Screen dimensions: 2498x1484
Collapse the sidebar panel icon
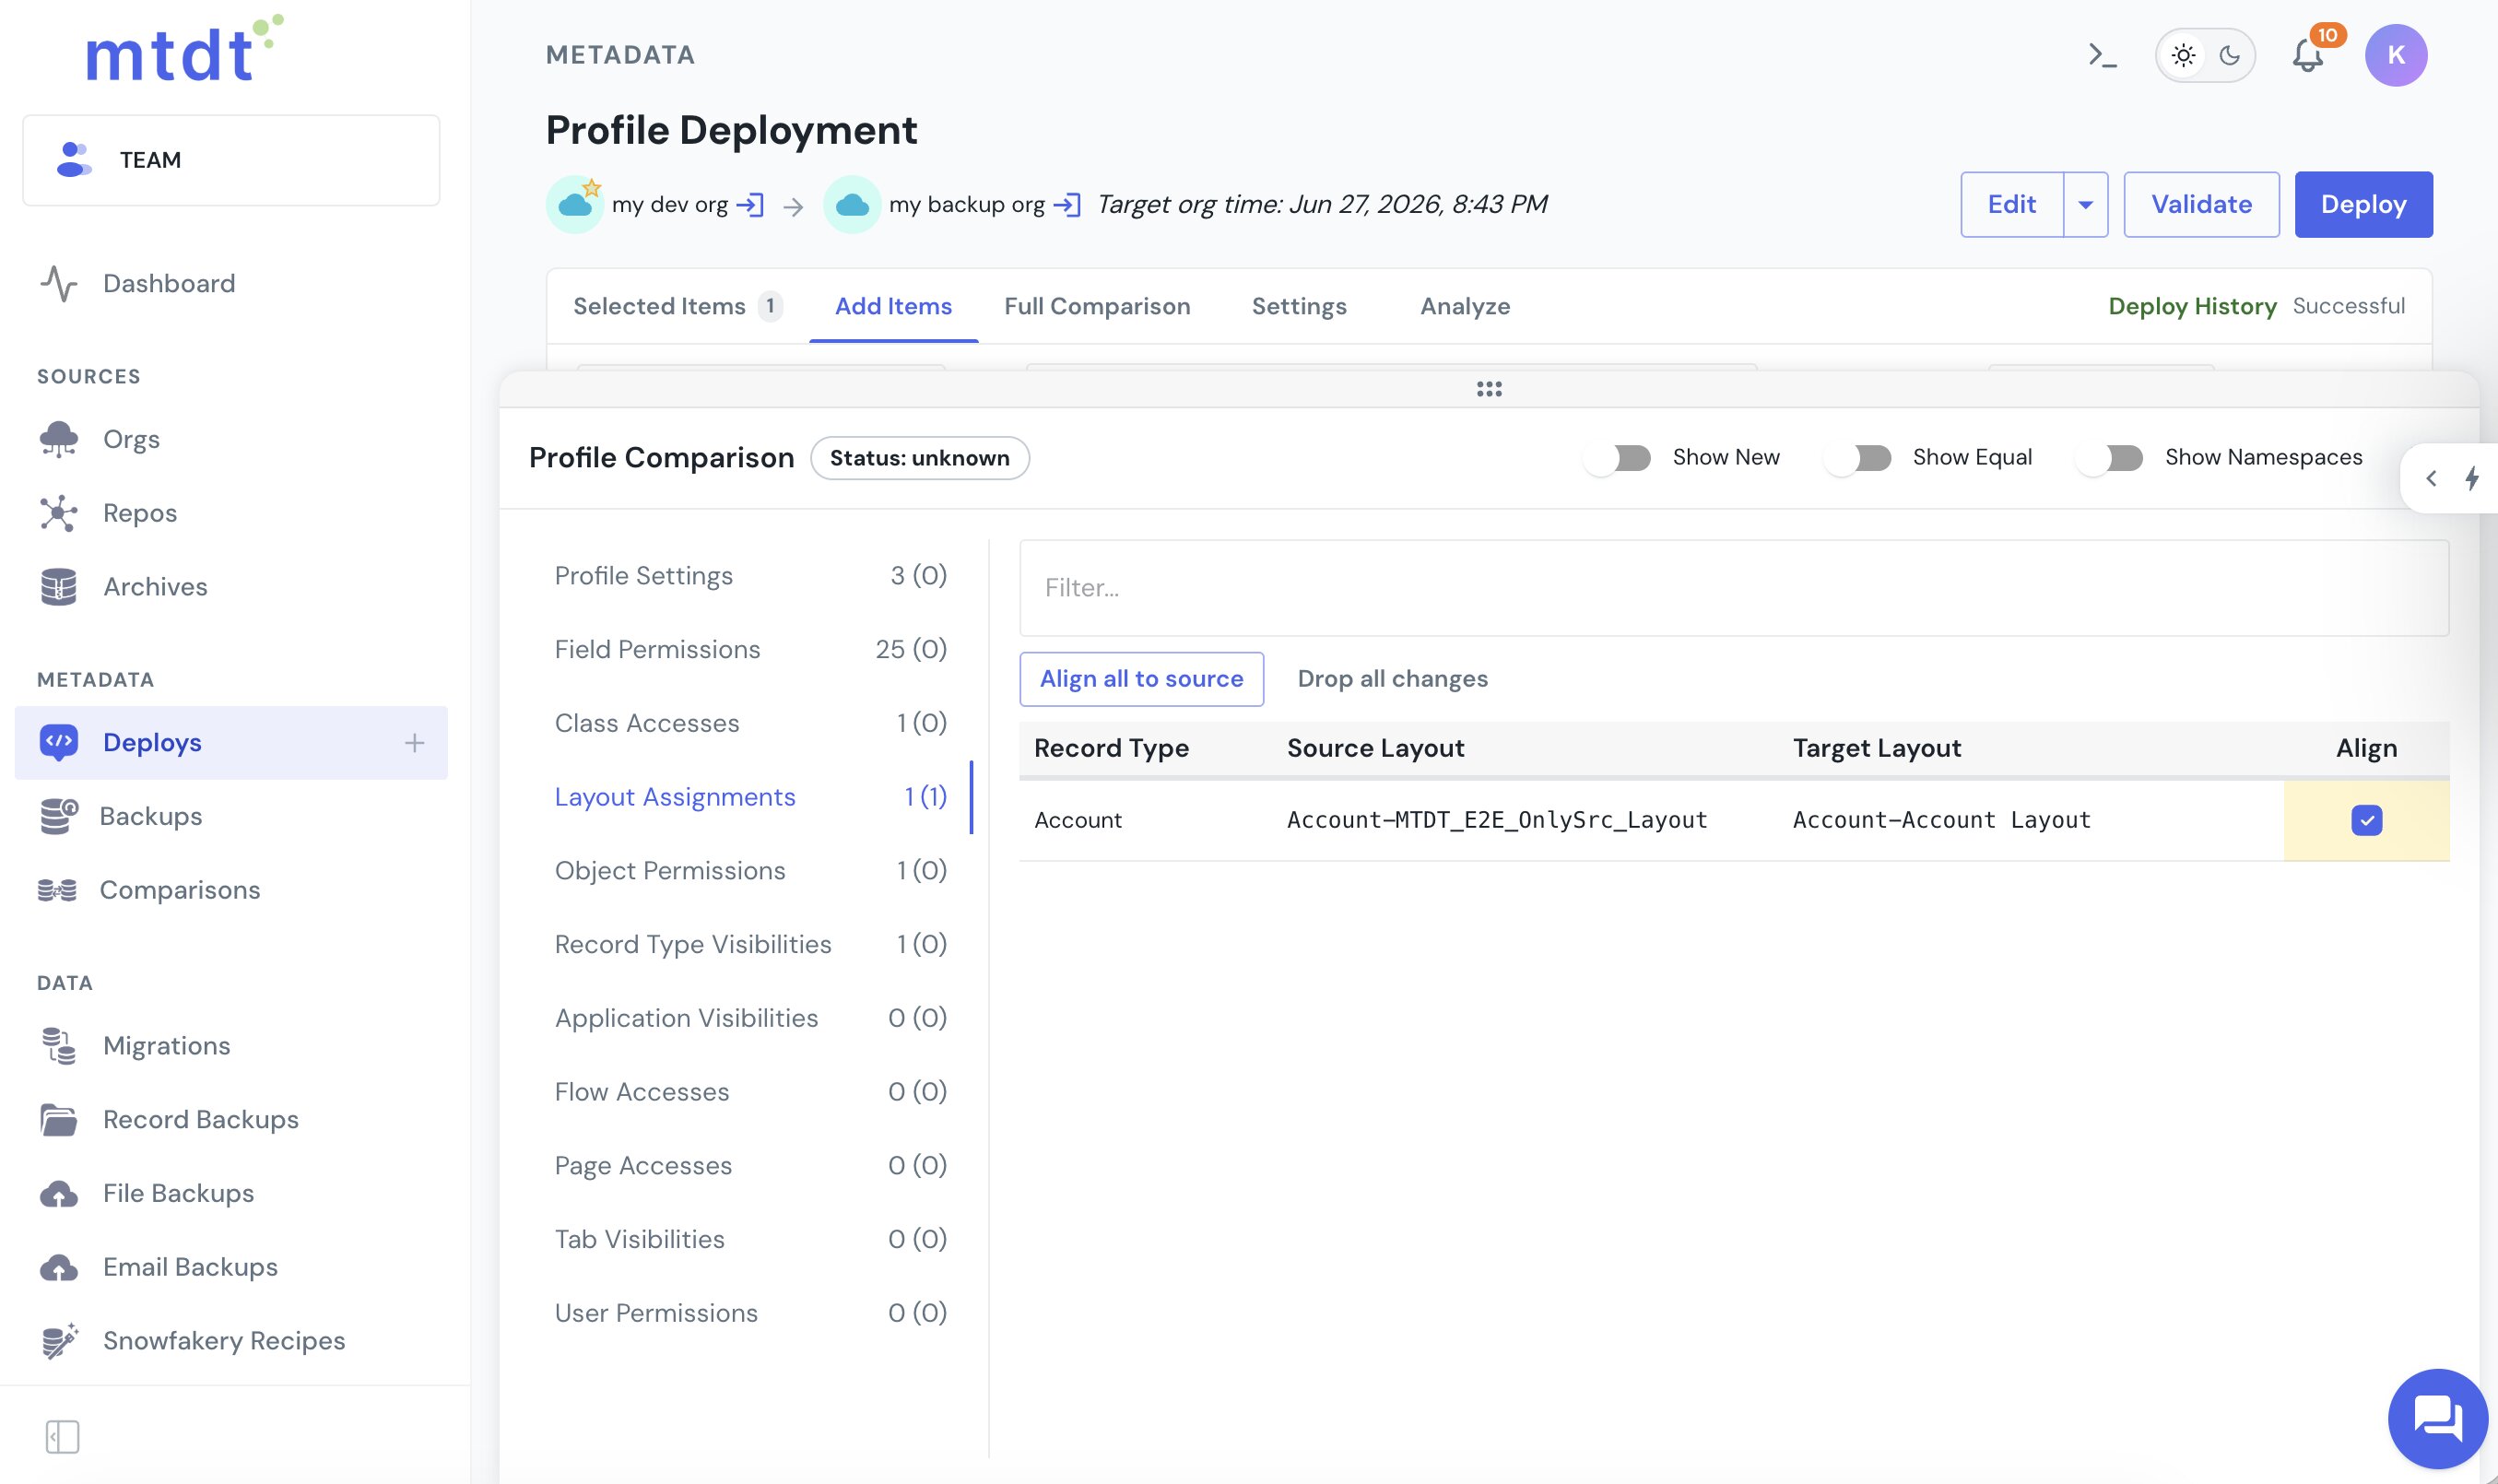[63, 1437]
